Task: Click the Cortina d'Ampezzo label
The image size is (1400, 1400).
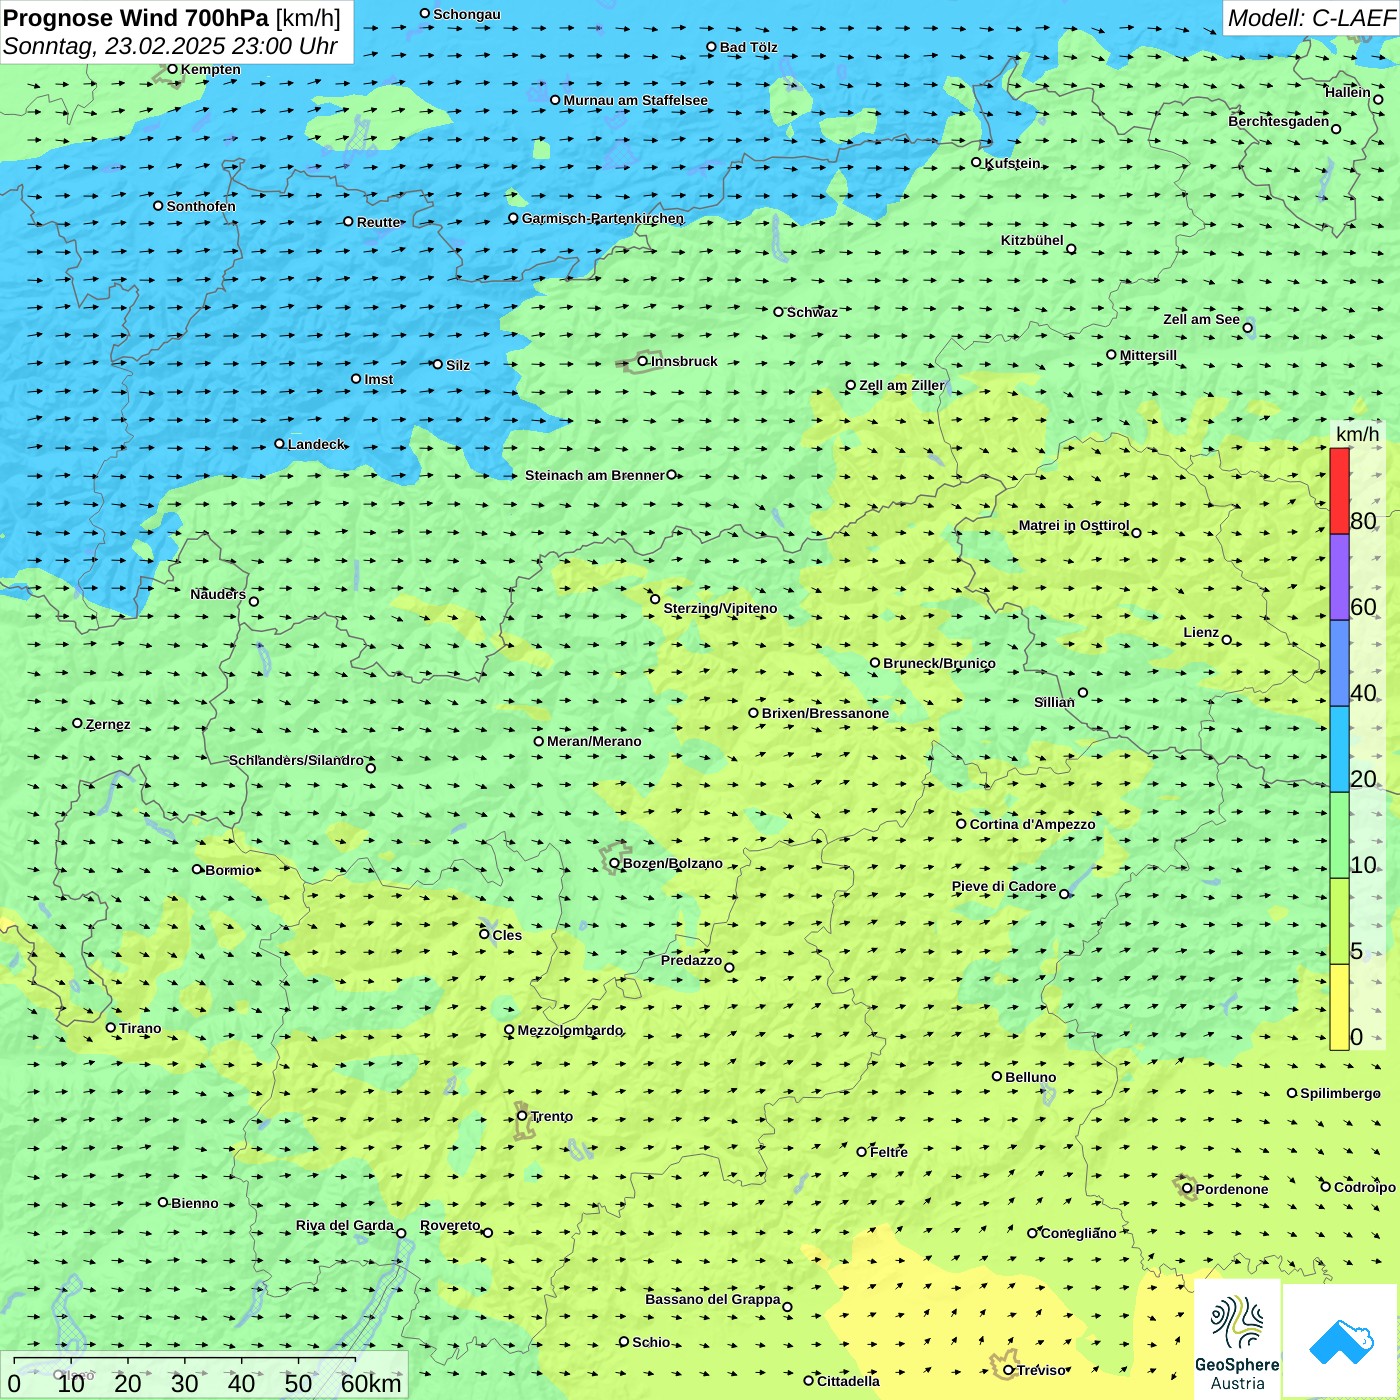Action: (x=1032, y=824)
